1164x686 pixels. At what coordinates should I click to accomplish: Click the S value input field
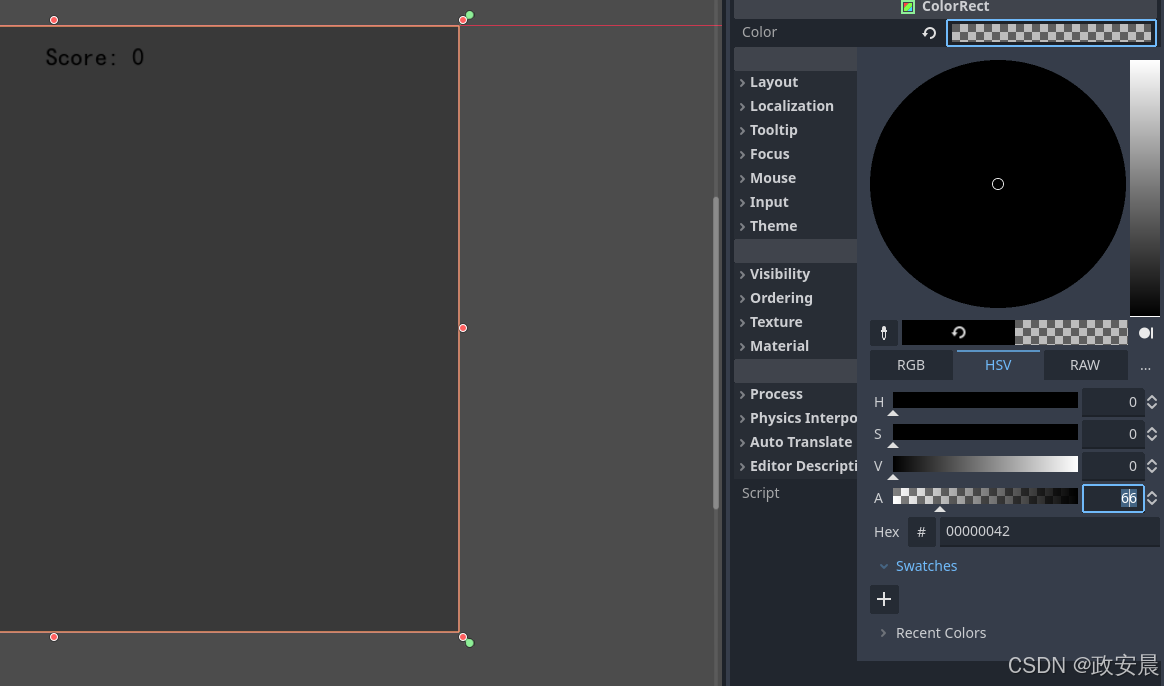1112,434
